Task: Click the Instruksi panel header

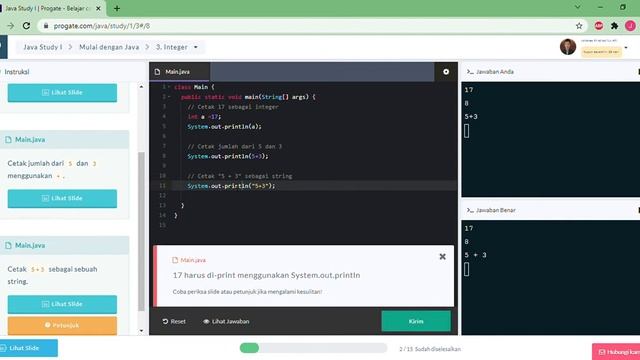Action: click(x=16, y=71)
